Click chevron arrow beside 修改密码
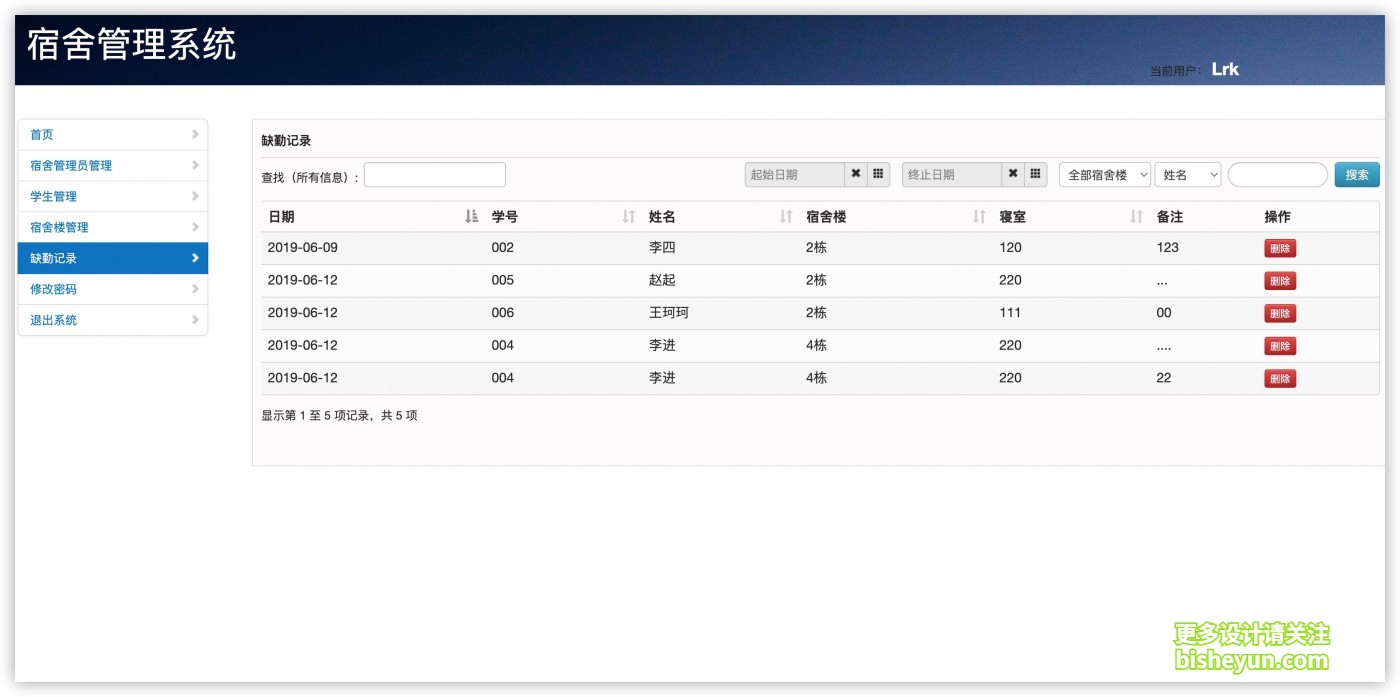Viewport: 1400px width, 697px height. (195, 289)
